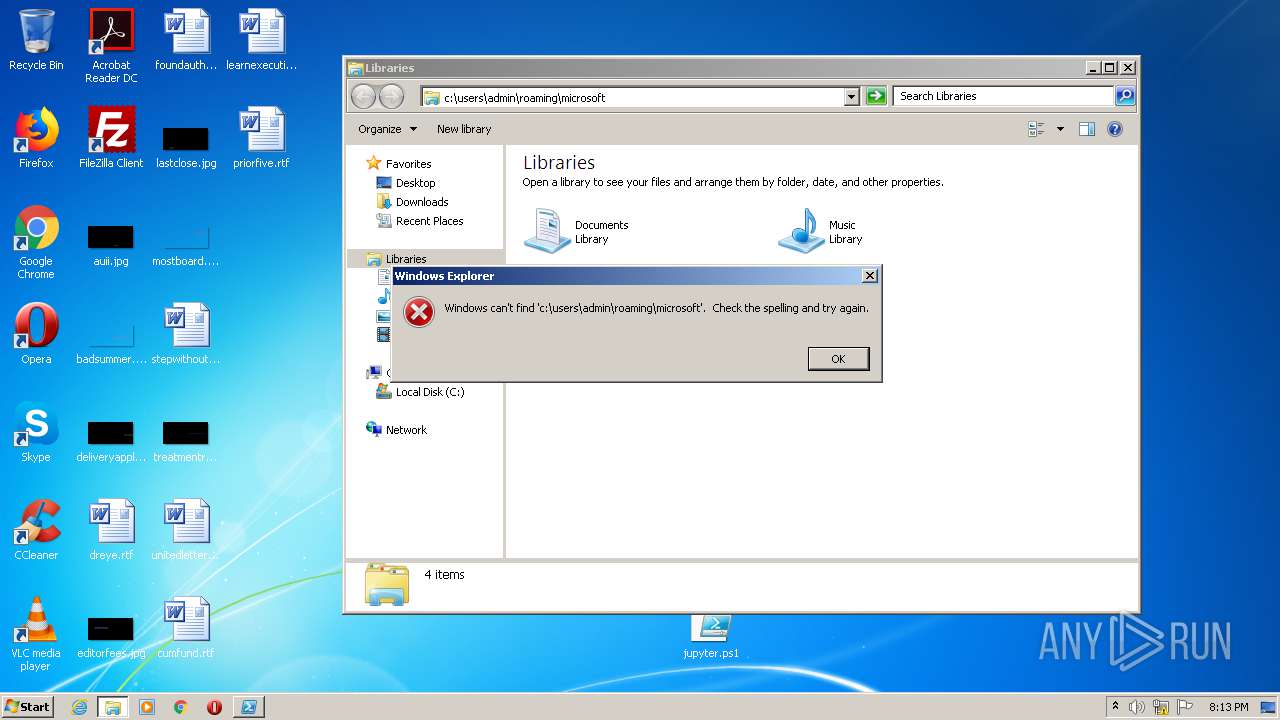Viewport: 1280px width, 720px height.
Task: Click the network tray icon
Action: coord(1161,707)
